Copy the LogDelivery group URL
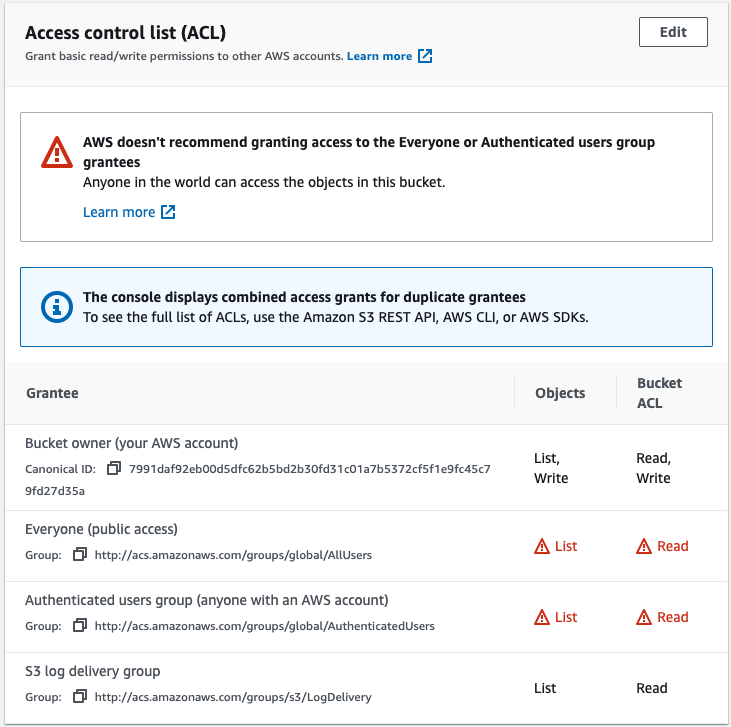Viewport: 731px width, 727px height. [80, 697]
